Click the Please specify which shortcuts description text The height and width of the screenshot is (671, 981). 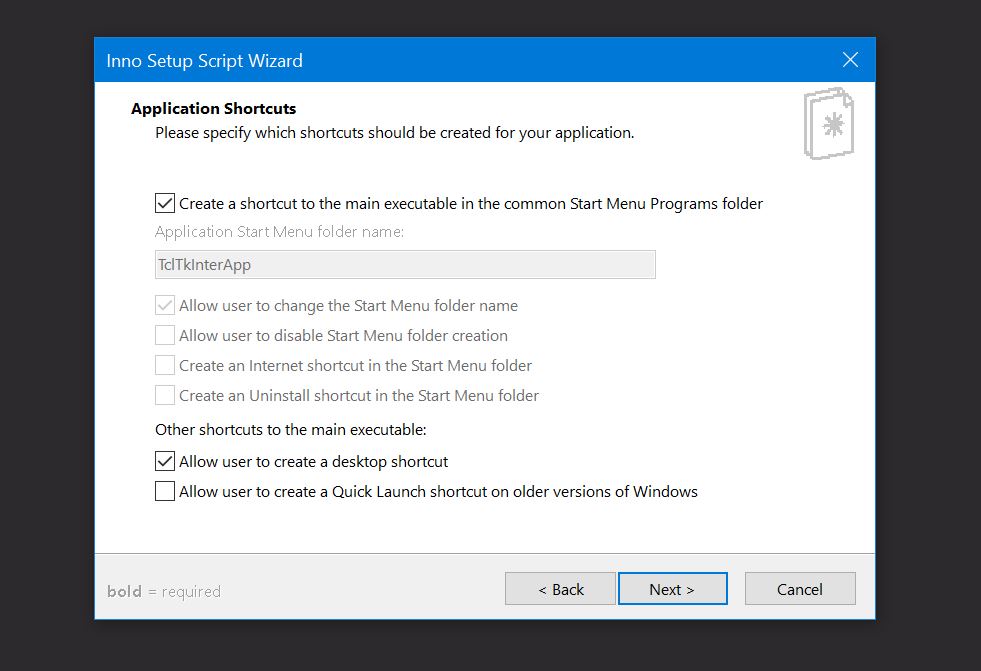tap(394, 132)
